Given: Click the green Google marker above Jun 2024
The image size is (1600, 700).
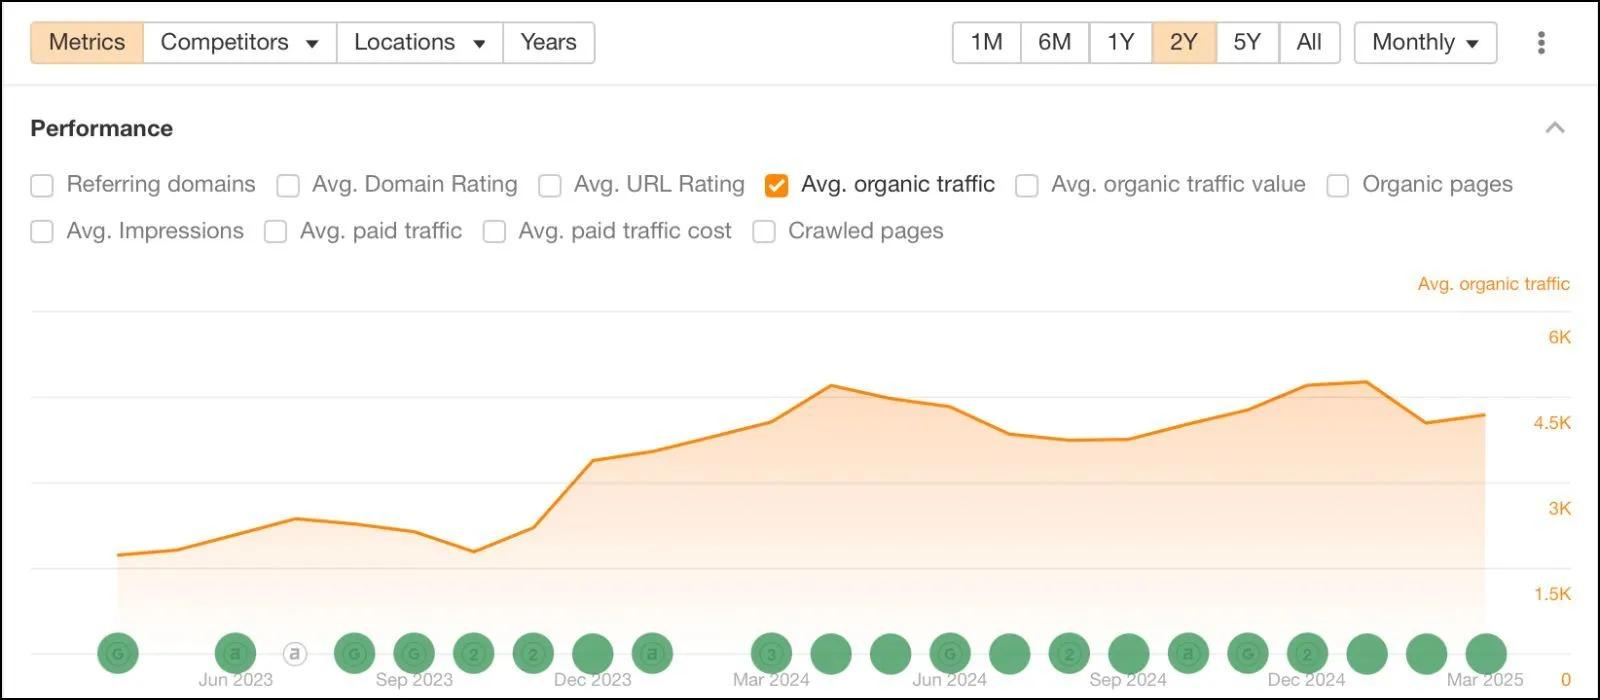Looking at the screenshot, I should pos(950,654).
